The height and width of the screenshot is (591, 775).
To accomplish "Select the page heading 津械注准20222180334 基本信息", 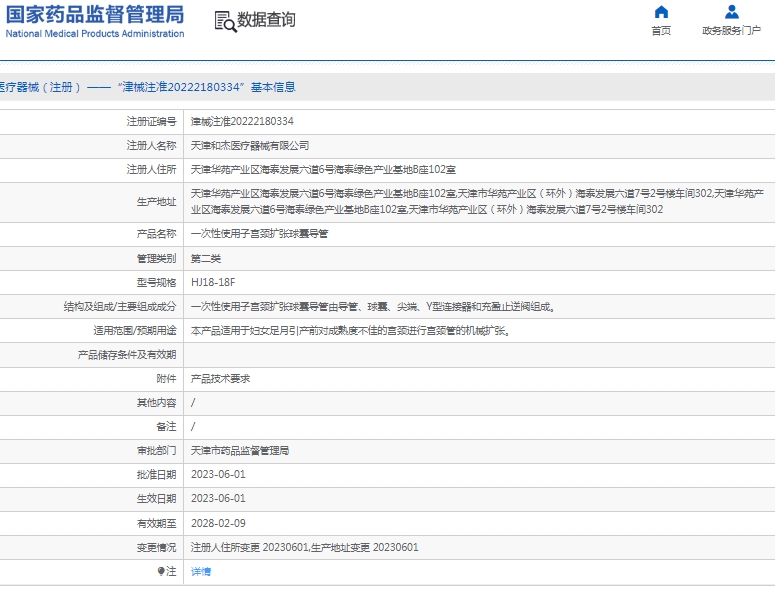I will point(147,87).
